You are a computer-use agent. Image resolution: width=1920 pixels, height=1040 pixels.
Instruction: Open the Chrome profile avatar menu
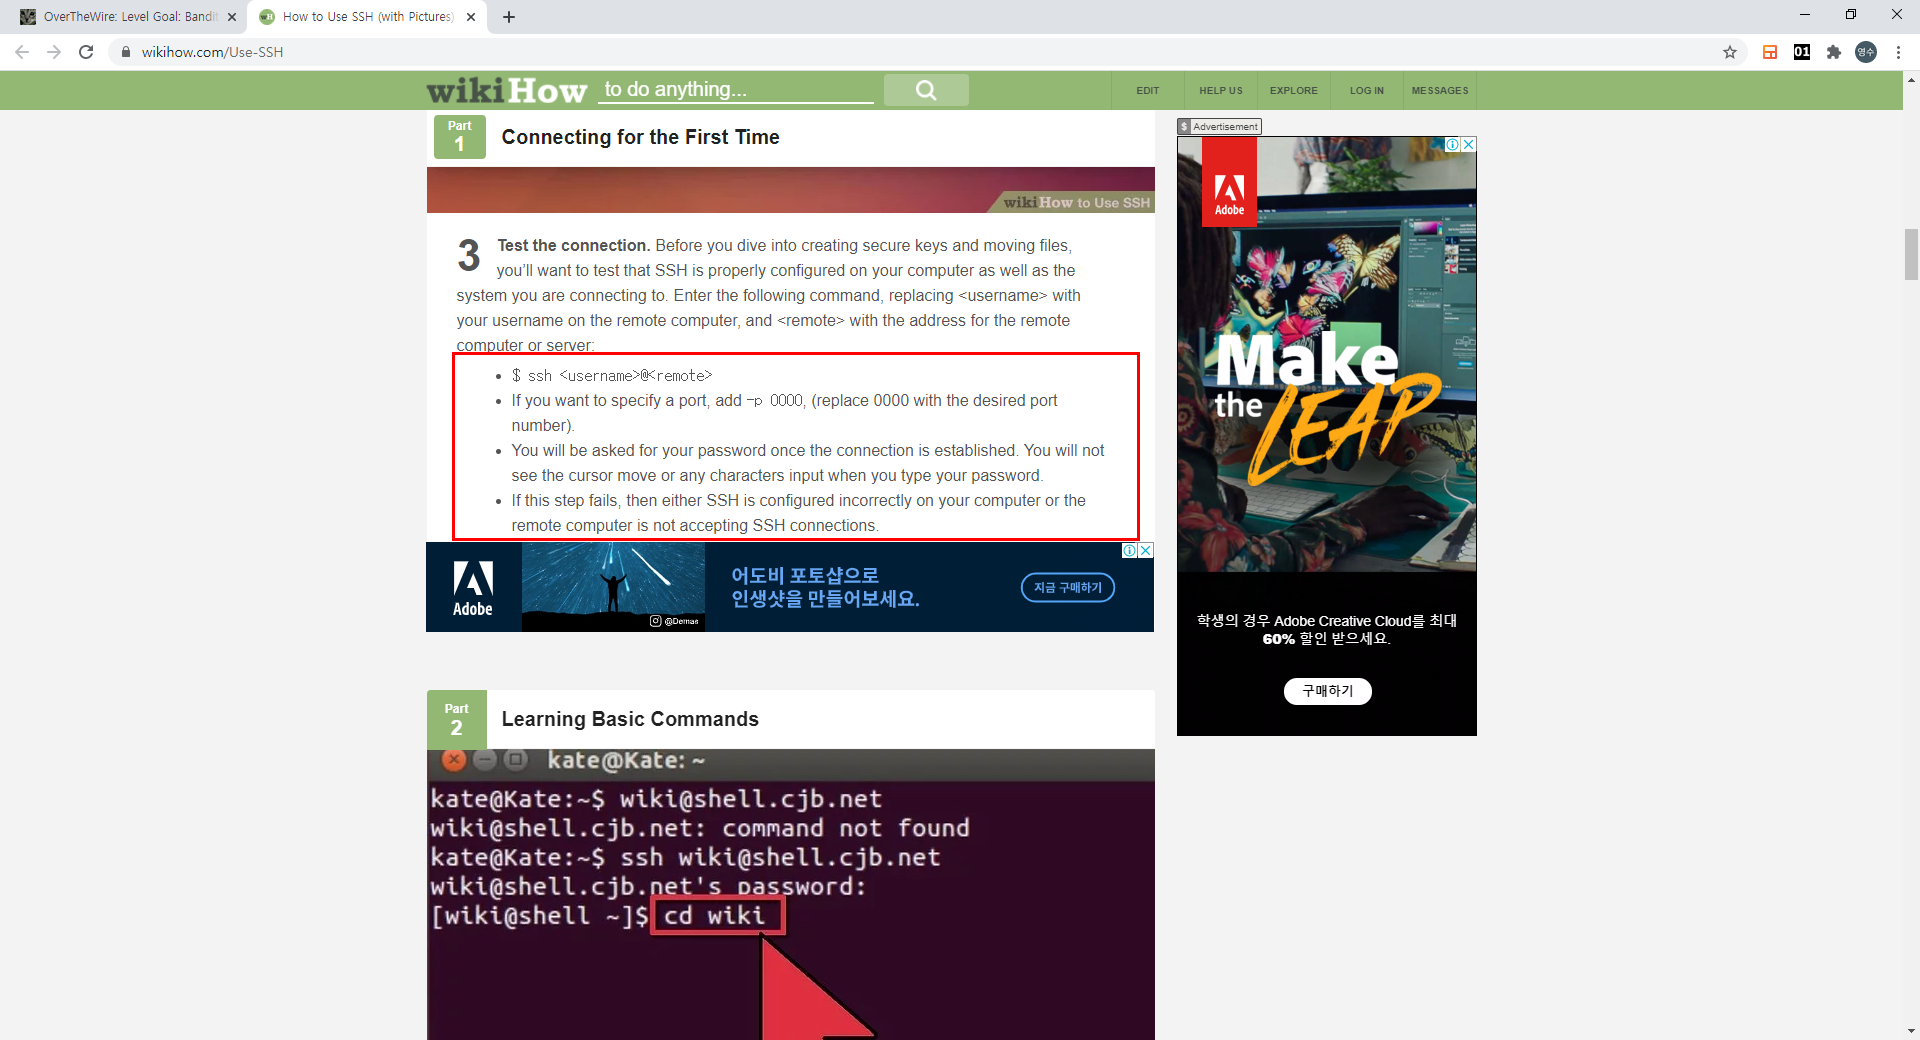[1866, 52]
